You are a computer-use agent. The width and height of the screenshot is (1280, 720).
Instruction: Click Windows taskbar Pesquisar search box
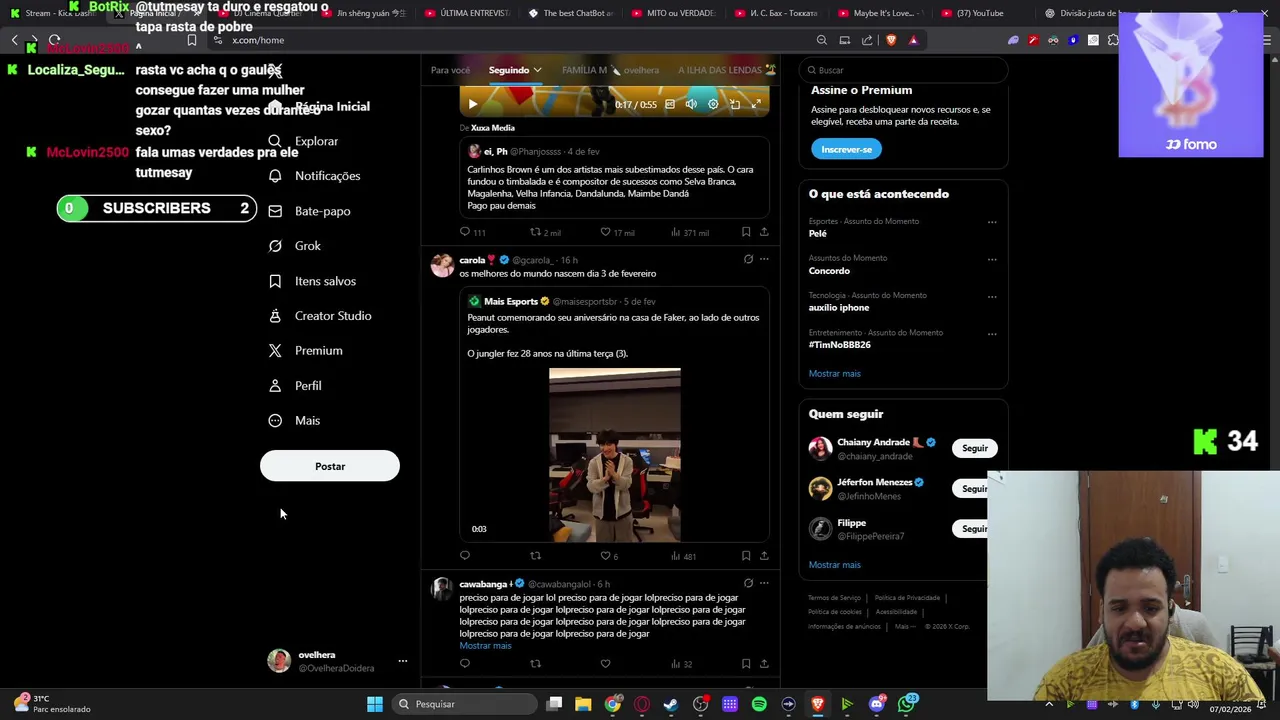[x=465, y=704]
